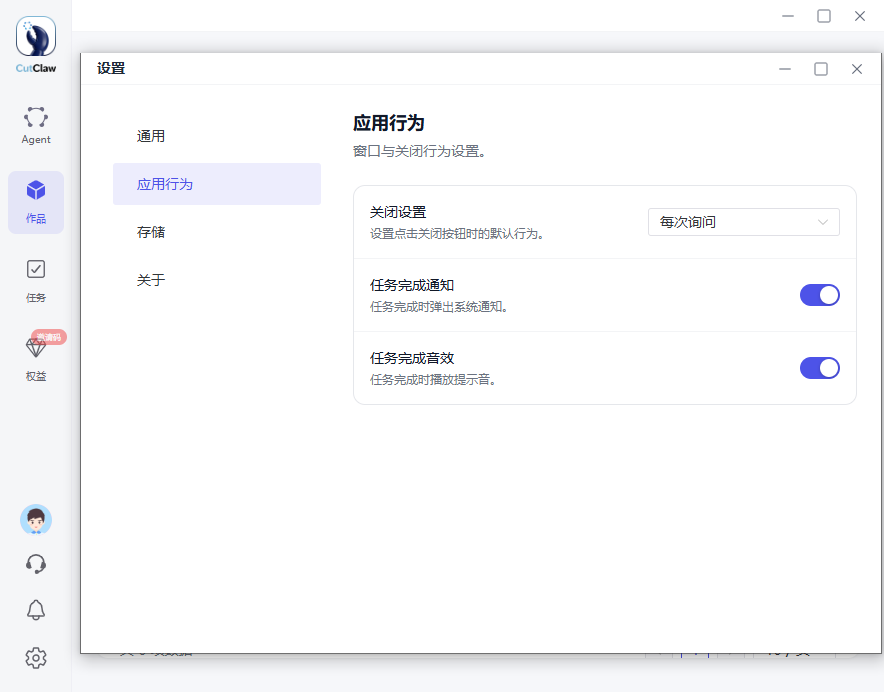This screenshot has width=884, height=692.
Task: Close the main CutClaw window
Action: [x=860, y=16]
